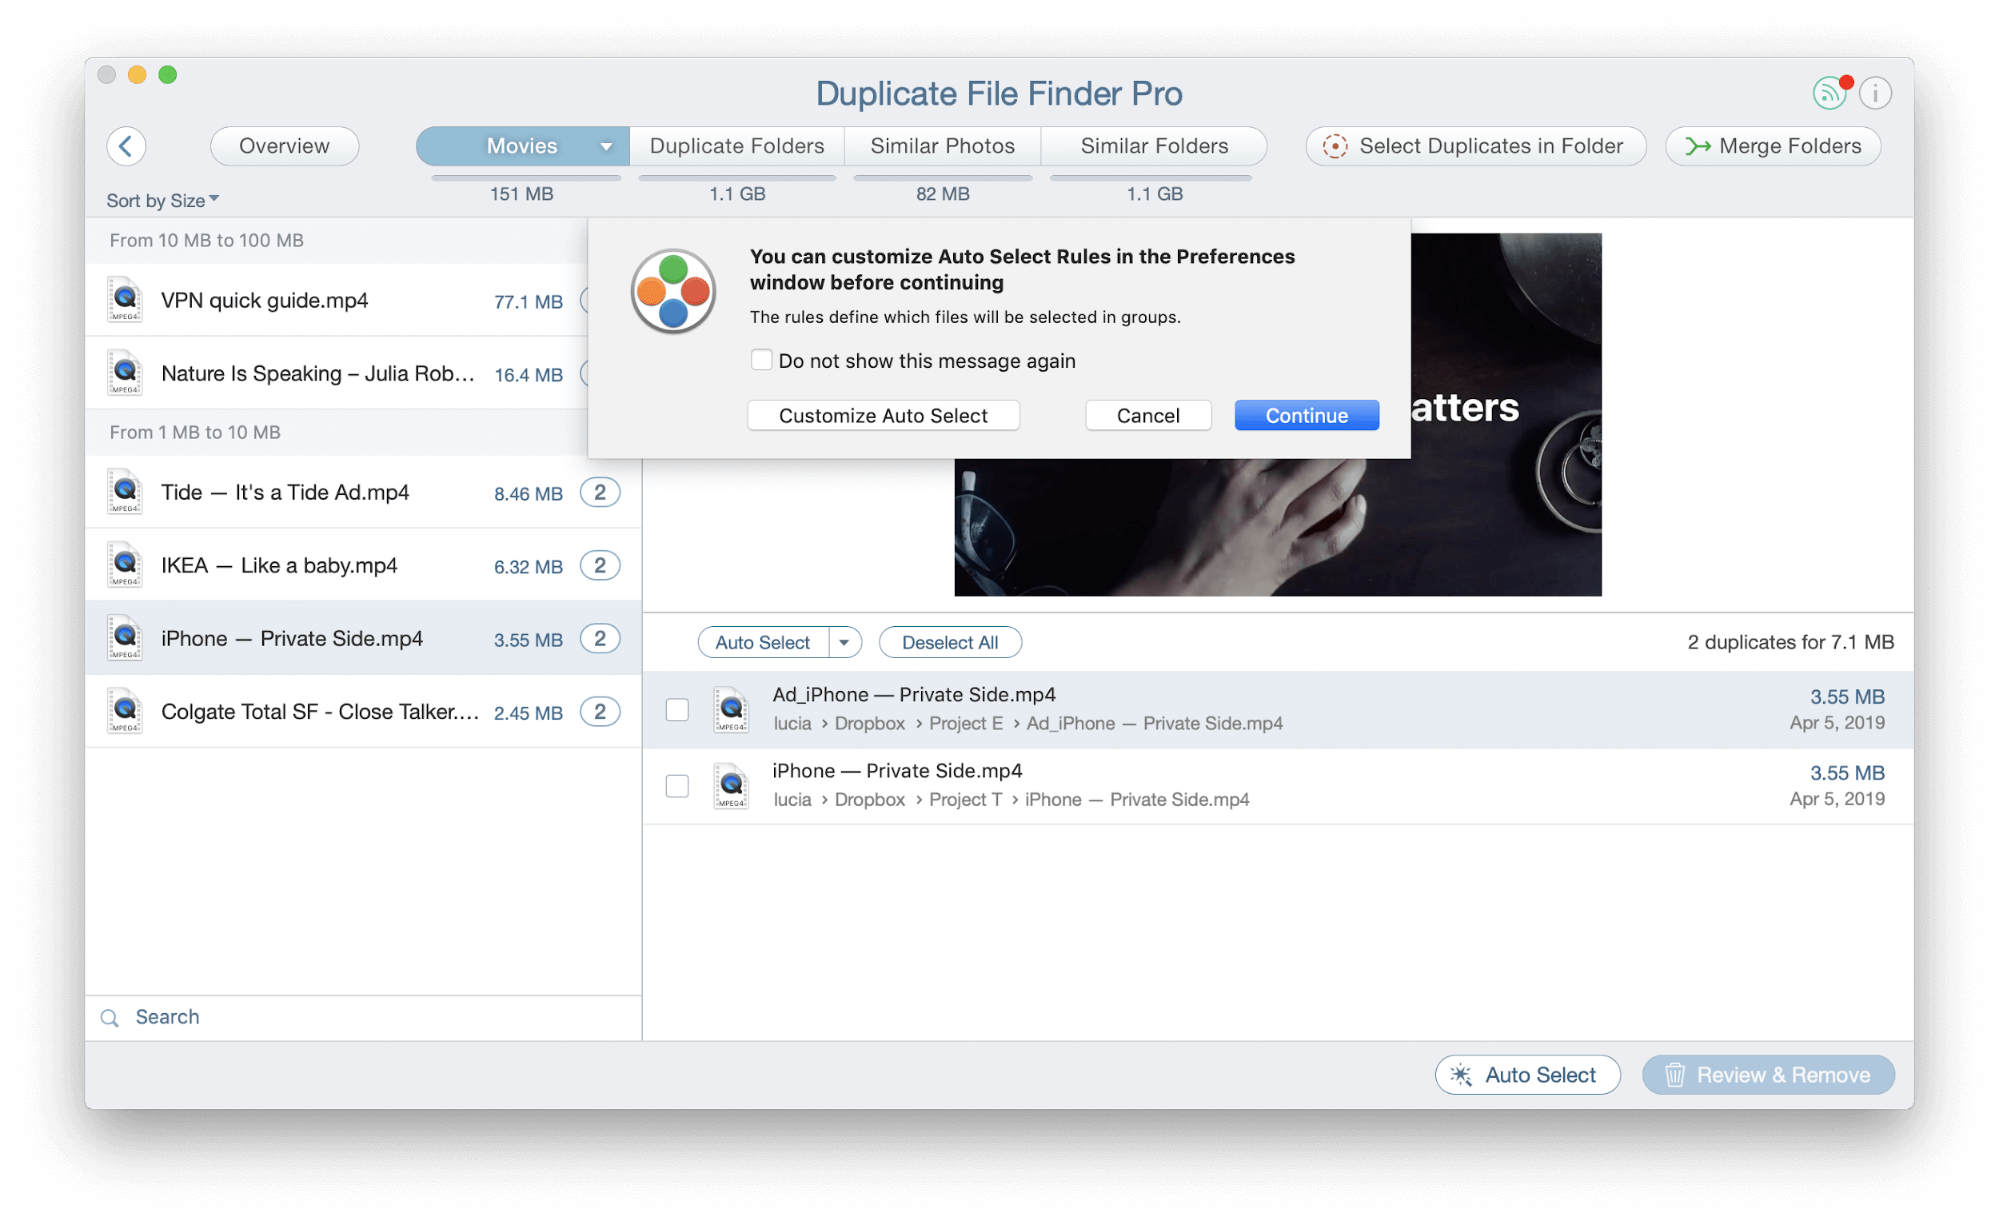Viewport: 1999px width, 1222px height.
Task: Expand the Auto Select options arrow
Action: tap(845, 642)
